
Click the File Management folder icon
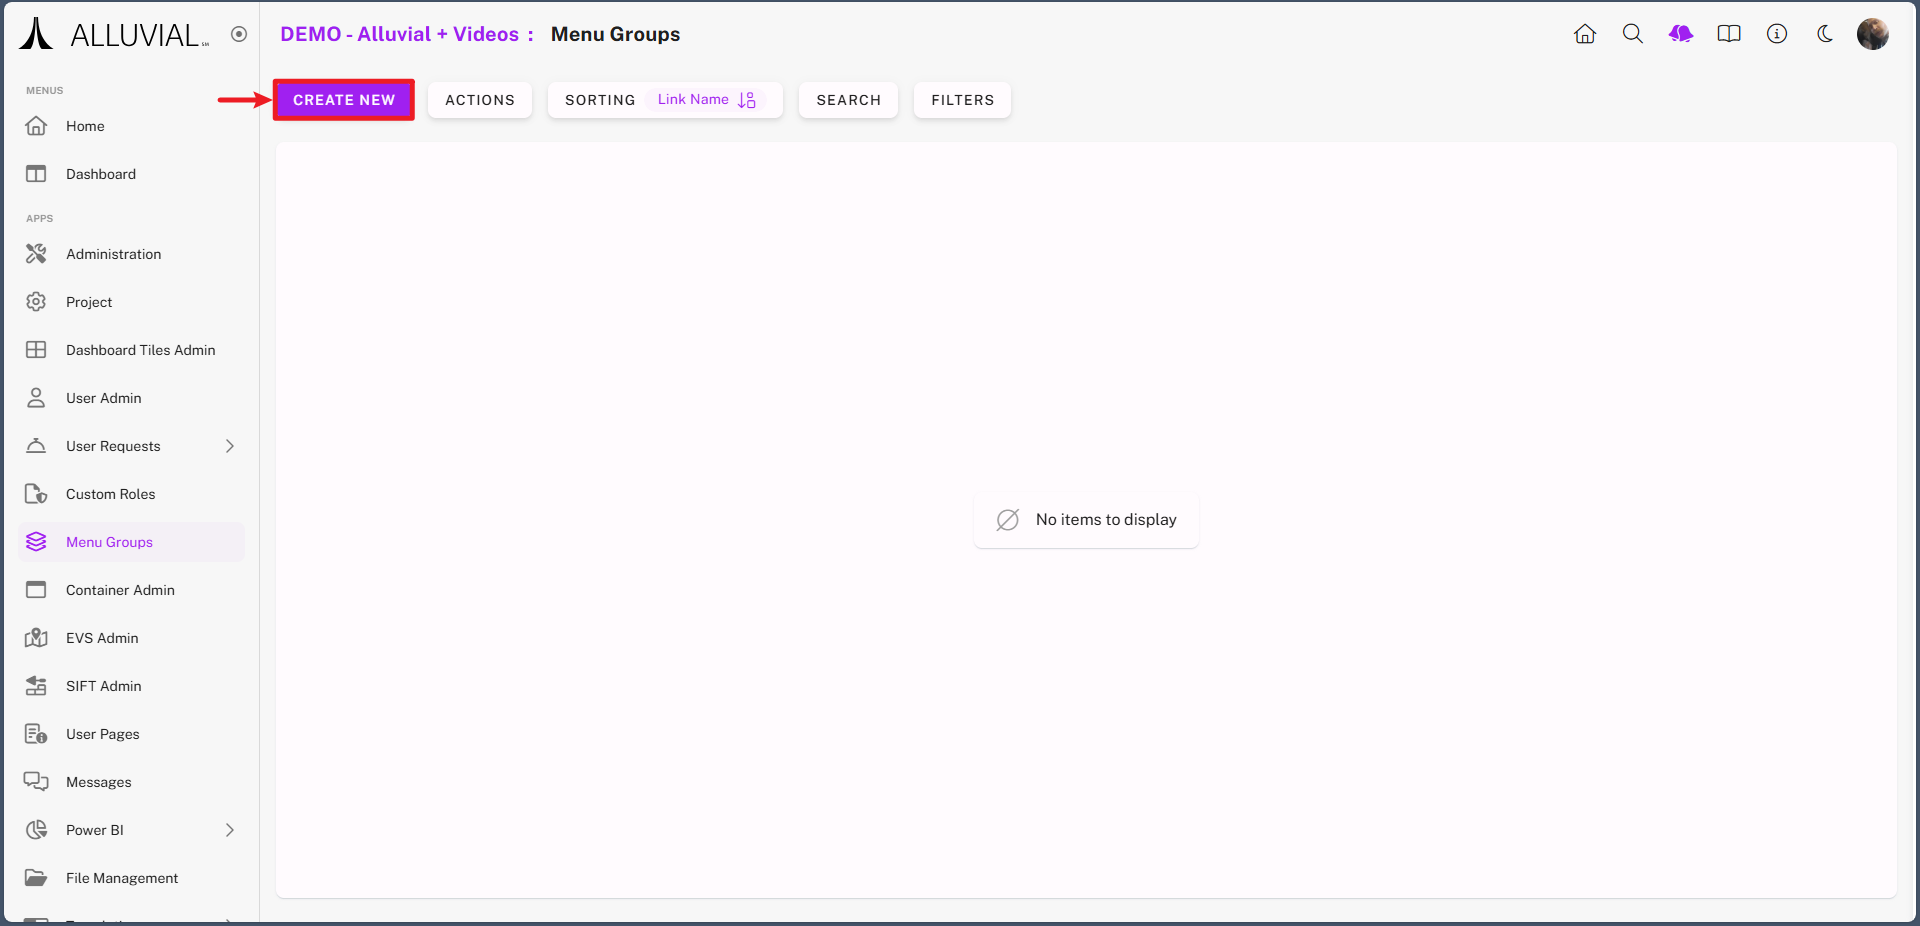click(36, 878)
